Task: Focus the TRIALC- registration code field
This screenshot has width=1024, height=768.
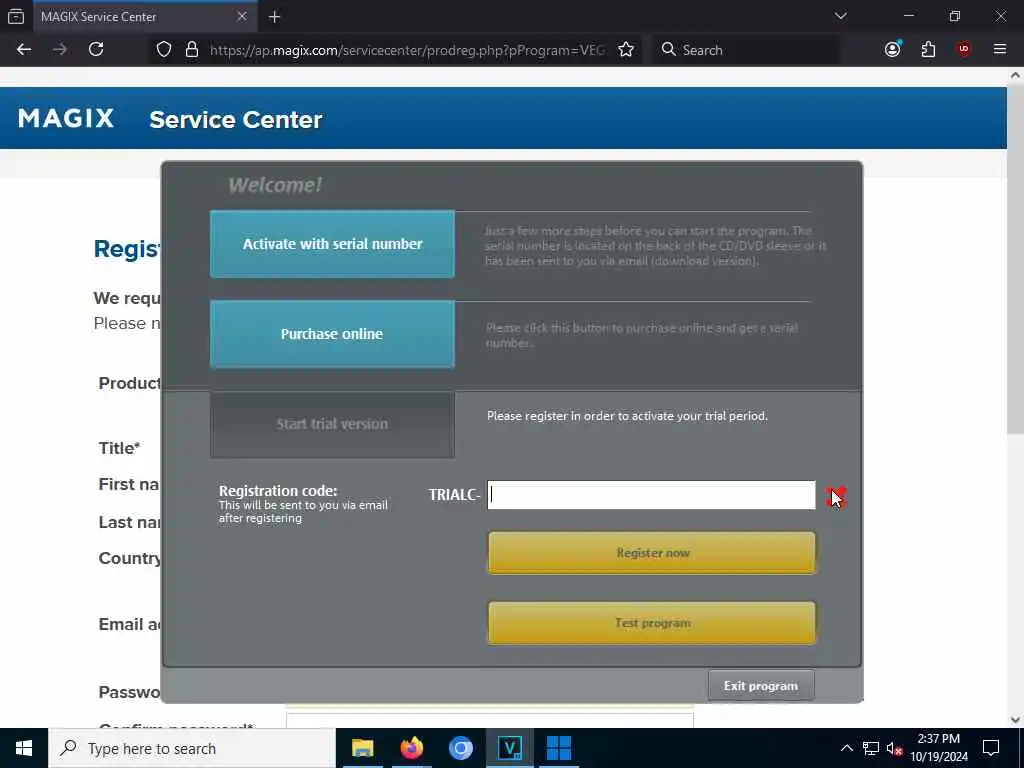Action: pos(651,495)
